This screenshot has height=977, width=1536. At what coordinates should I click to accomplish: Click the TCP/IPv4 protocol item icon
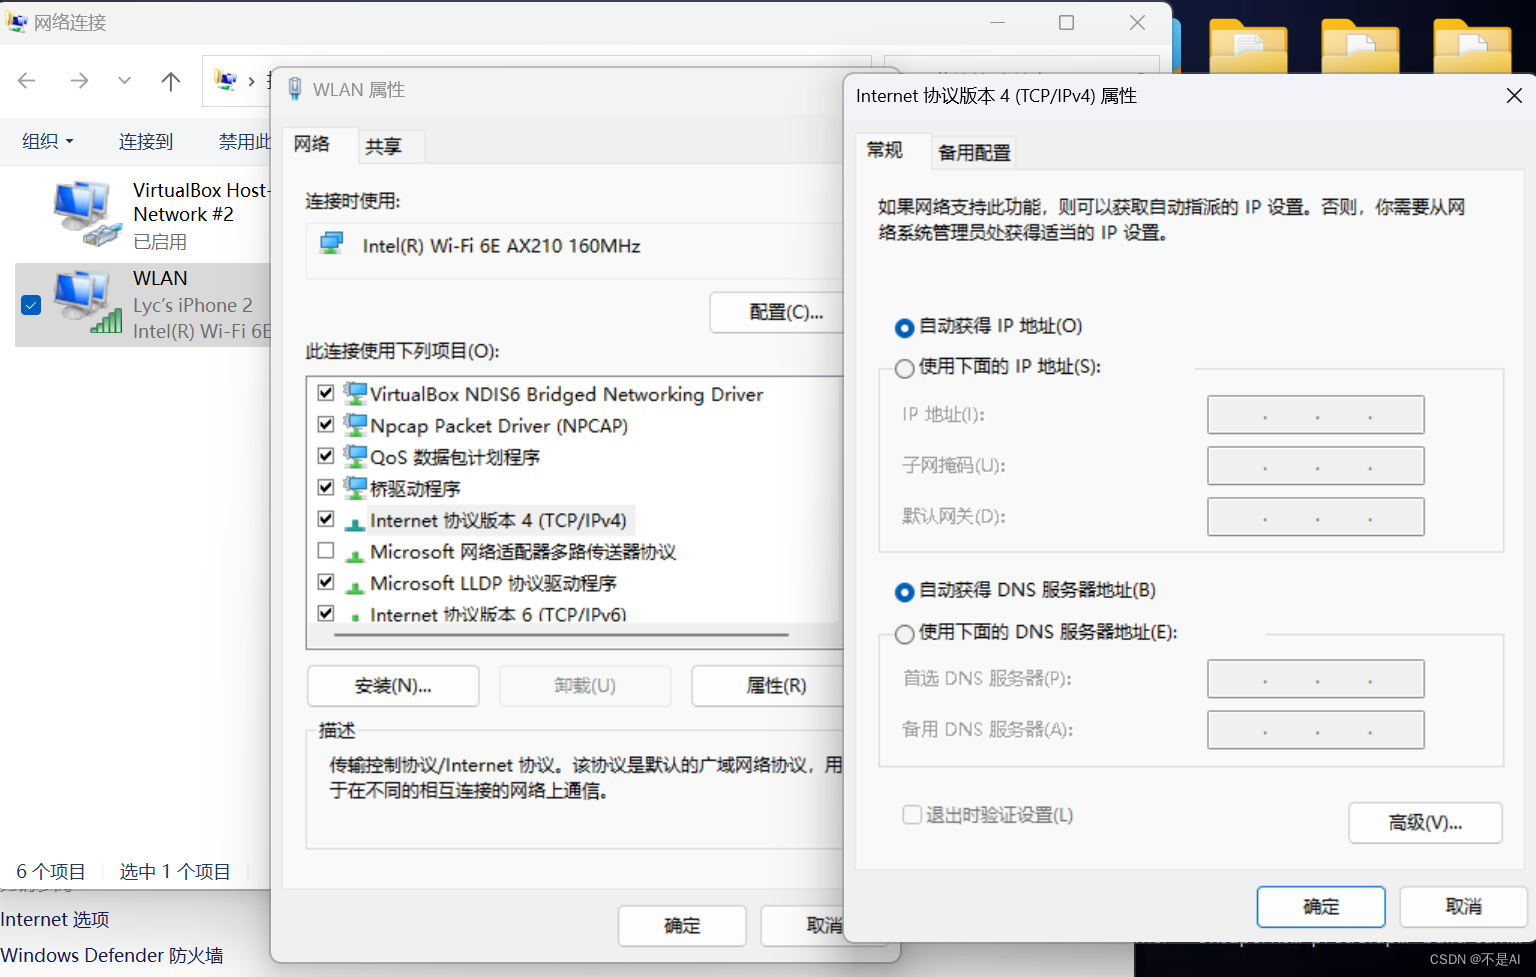(355, 523)
